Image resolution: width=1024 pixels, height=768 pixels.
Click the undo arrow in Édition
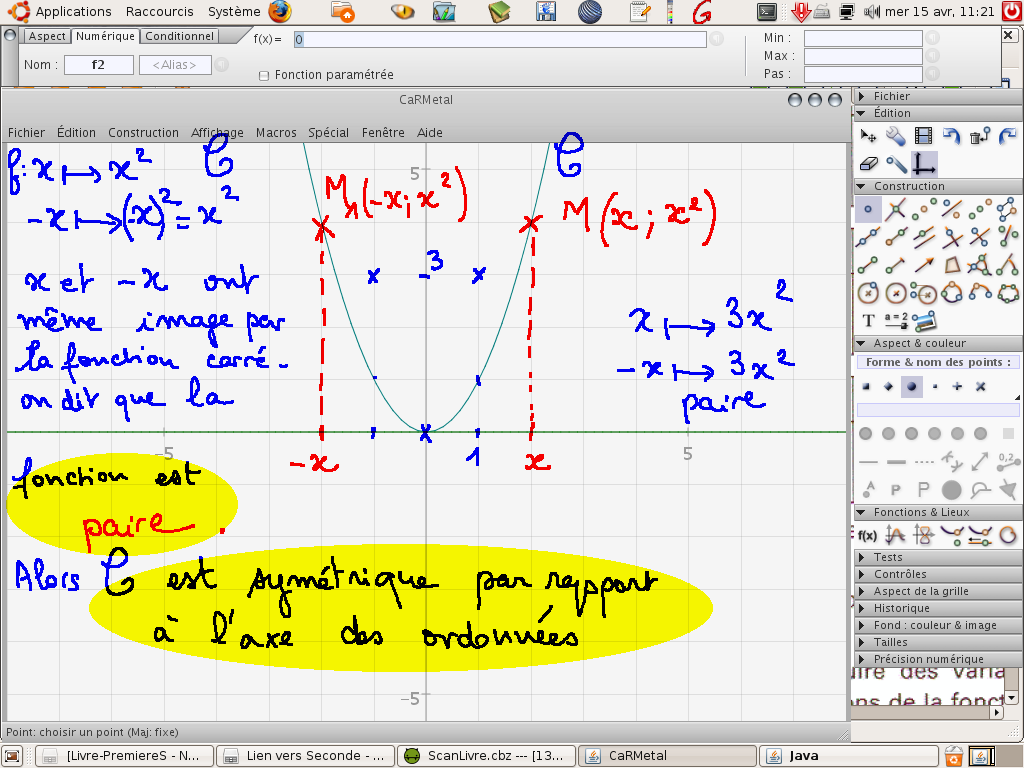point(952,136)
